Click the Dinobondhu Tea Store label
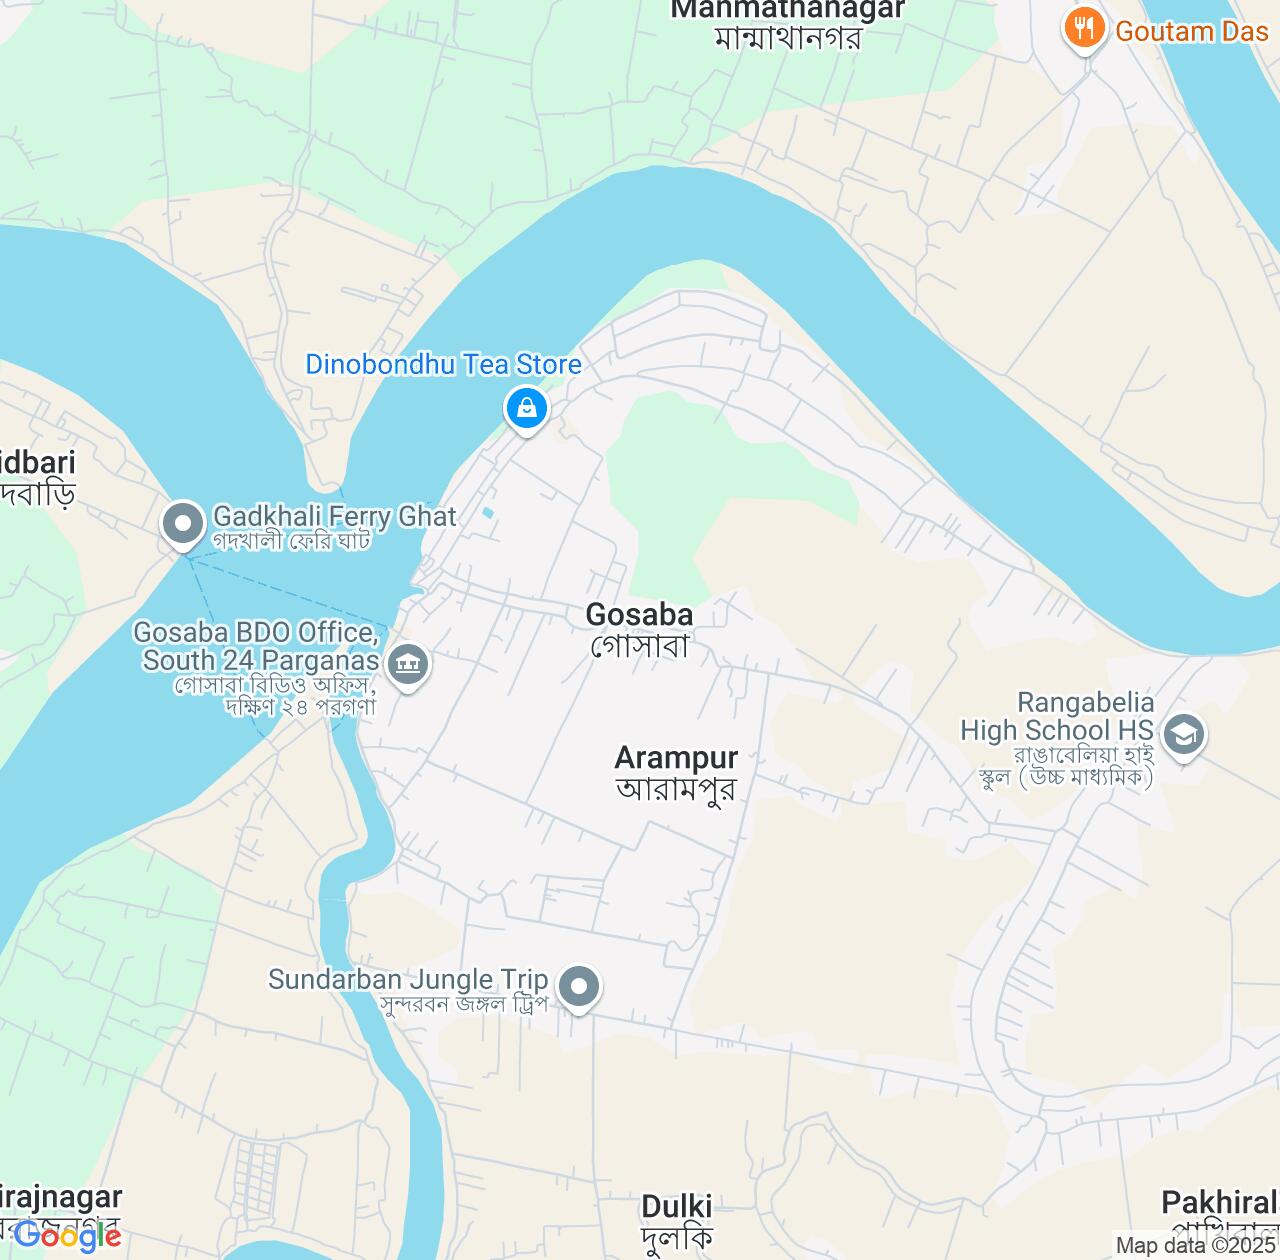 pyautogui.click(x=443, y=364)
